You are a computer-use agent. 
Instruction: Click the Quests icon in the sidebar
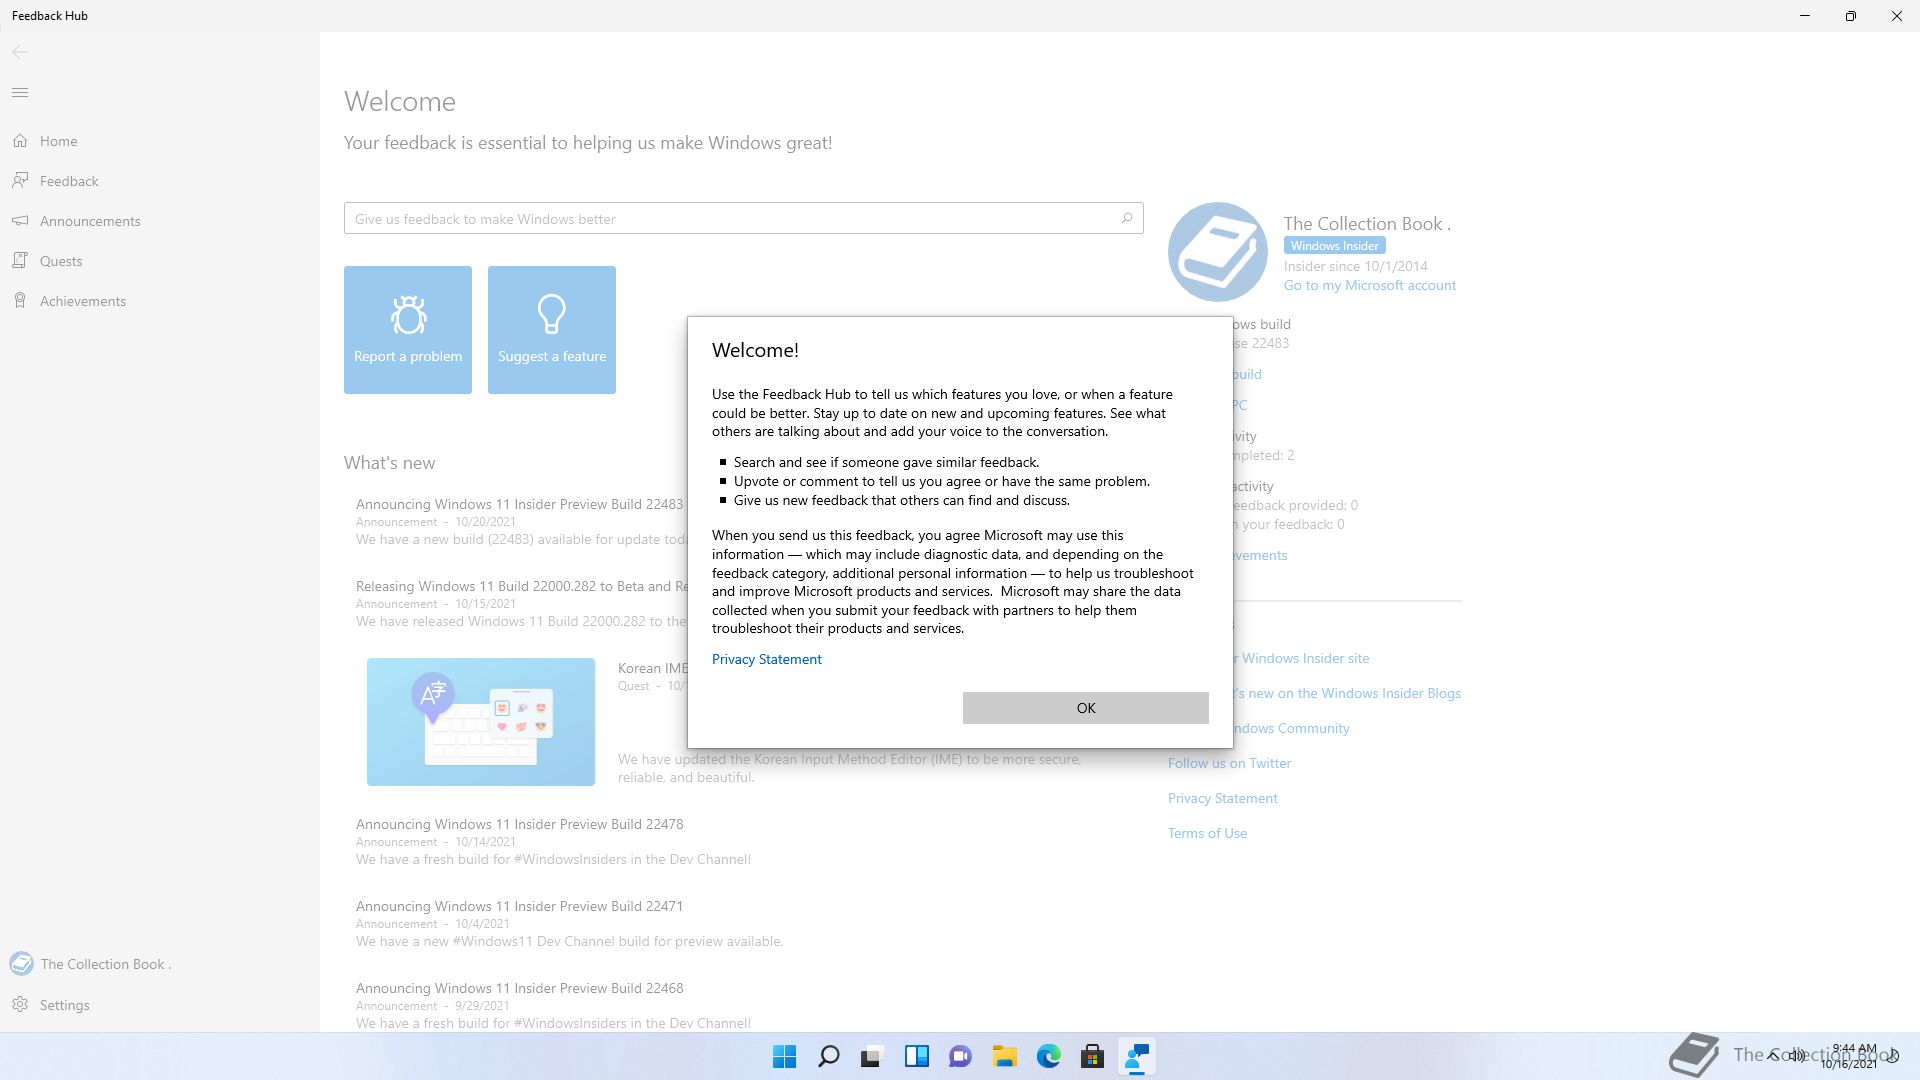tap(20, 260)
